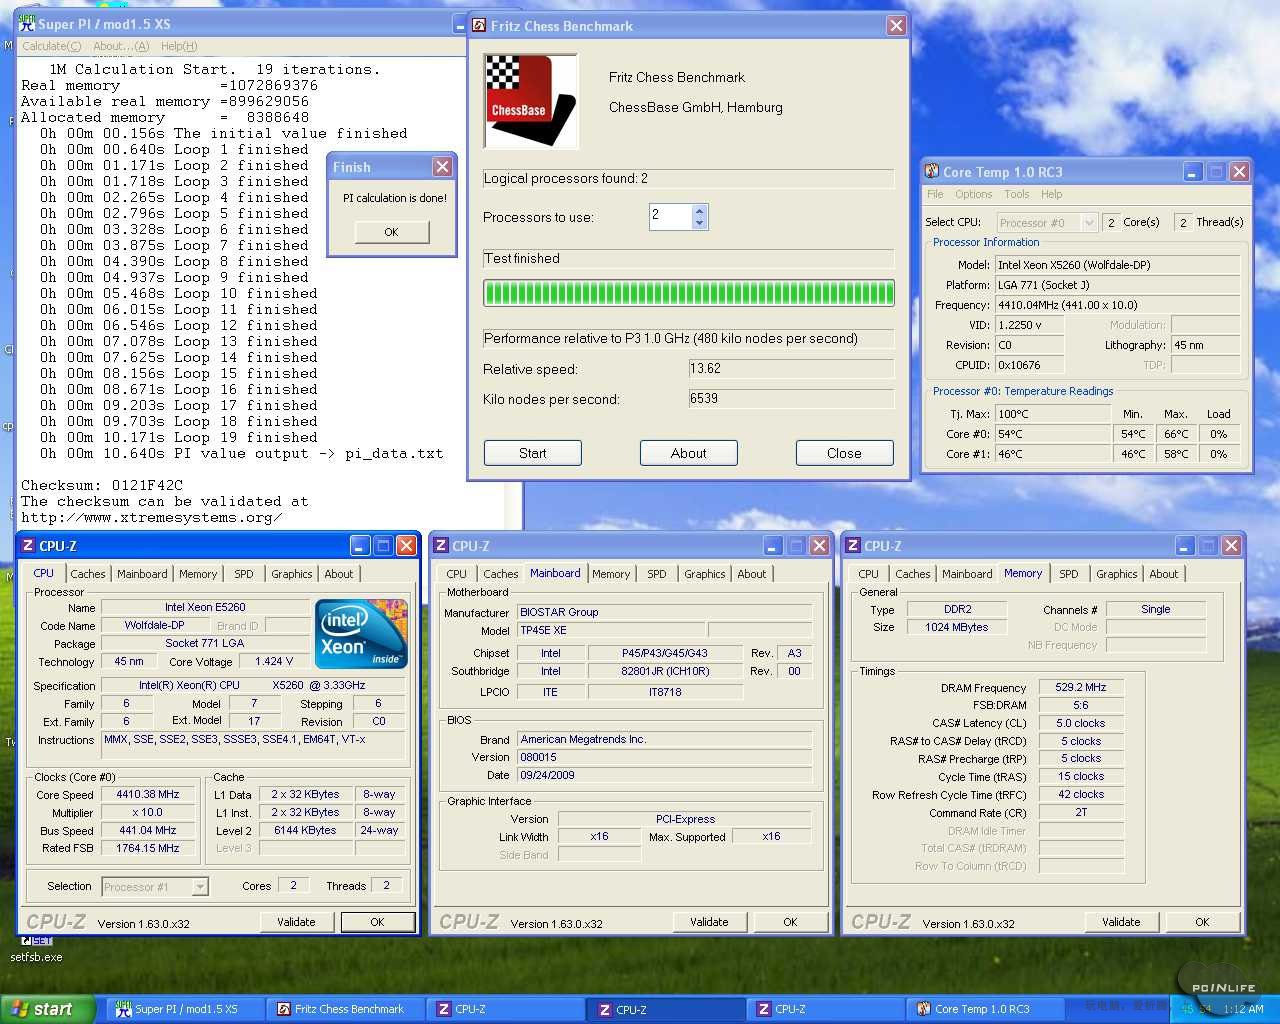Switch to Caches tab in middle CPU-Z
Image resolution: width=1280 pixels, height=1024 pixels.
[x=501, y=574]
